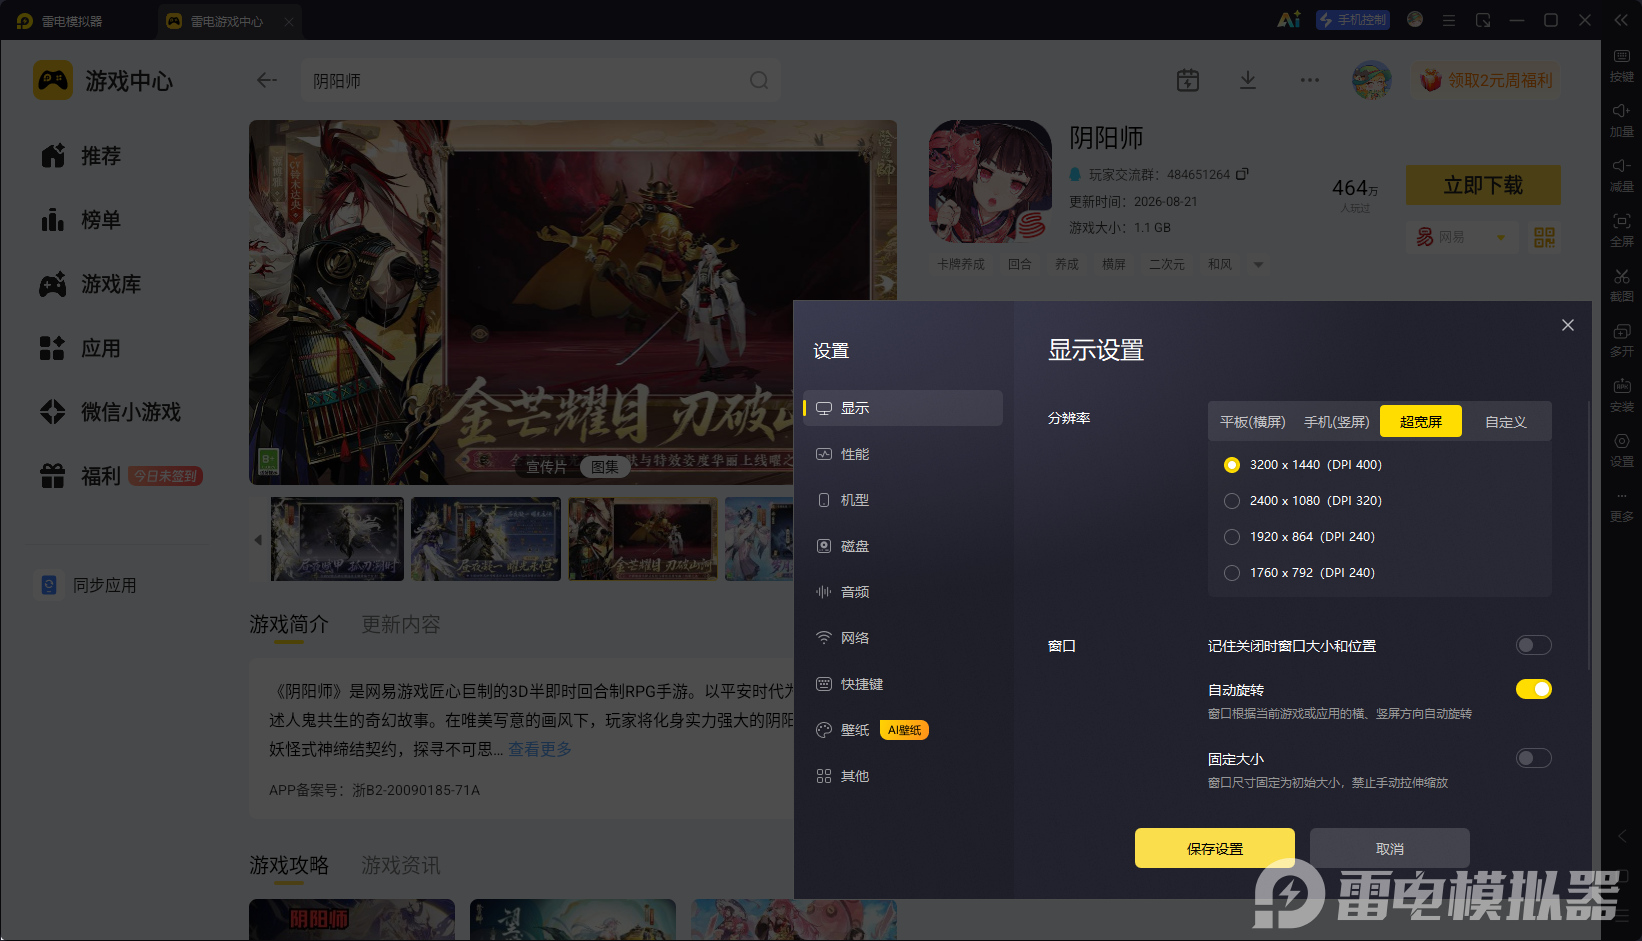1642x941 pixels.
Task: Click the 游戏中心 gamepad logo
Action: click(53, 80)
